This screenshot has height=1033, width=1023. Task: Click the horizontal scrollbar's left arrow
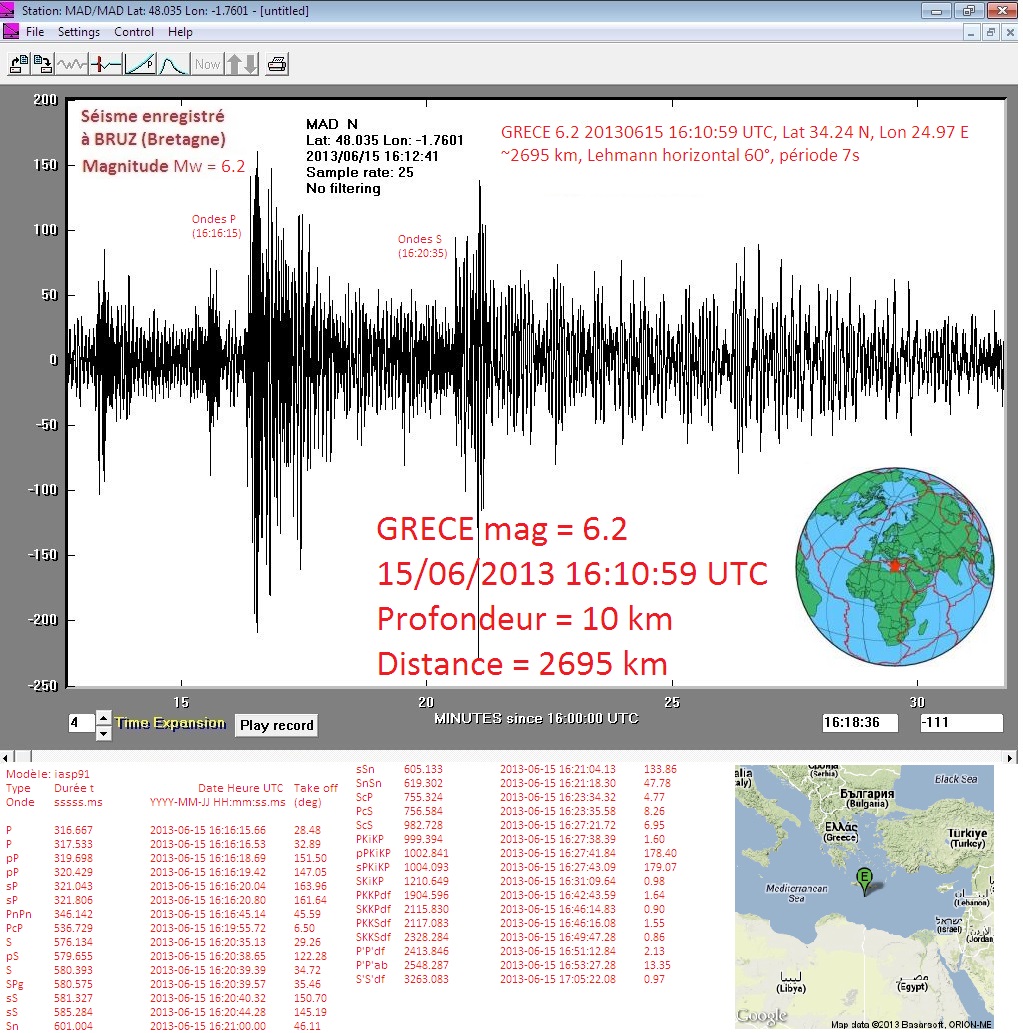7,757
